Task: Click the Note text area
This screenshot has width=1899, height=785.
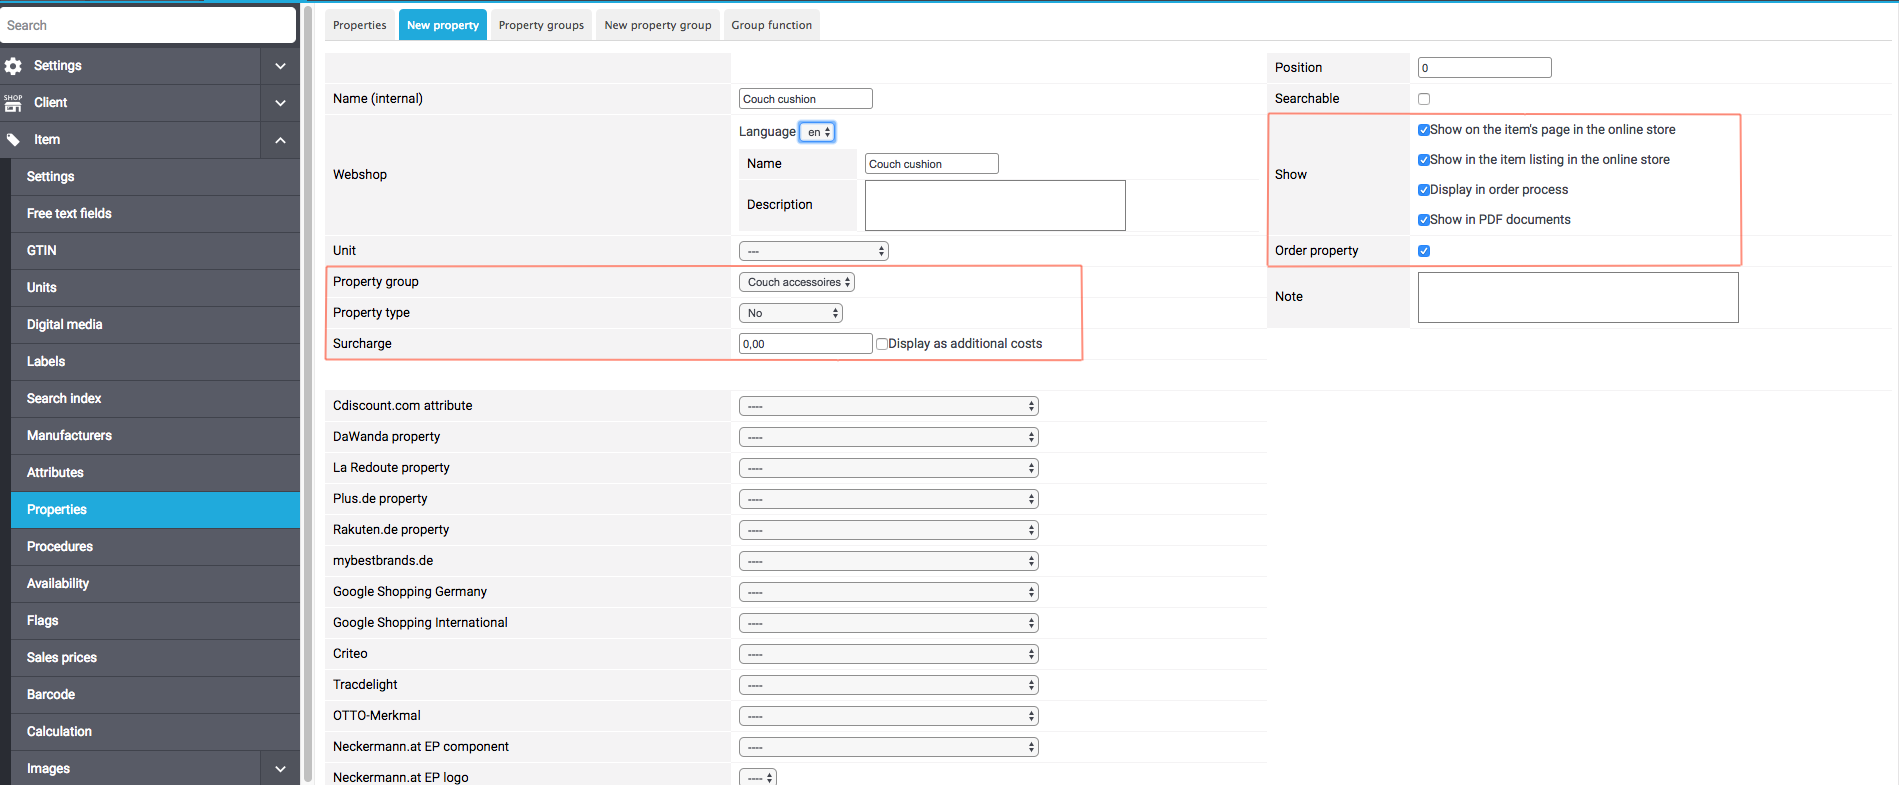Action: [x=1577, y=298]
